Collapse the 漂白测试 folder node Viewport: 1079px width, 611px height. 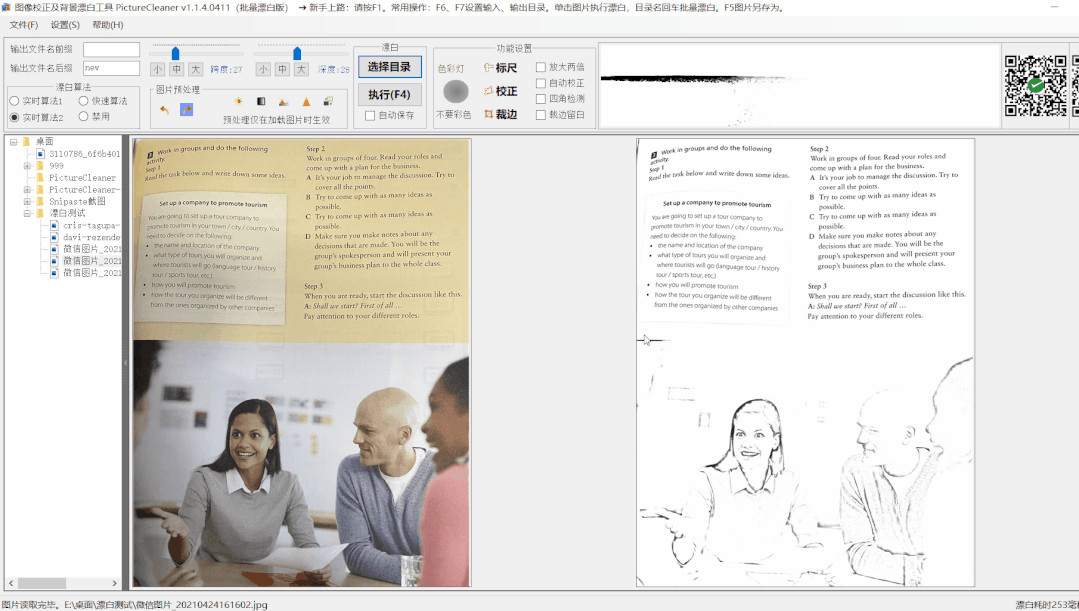27,214
